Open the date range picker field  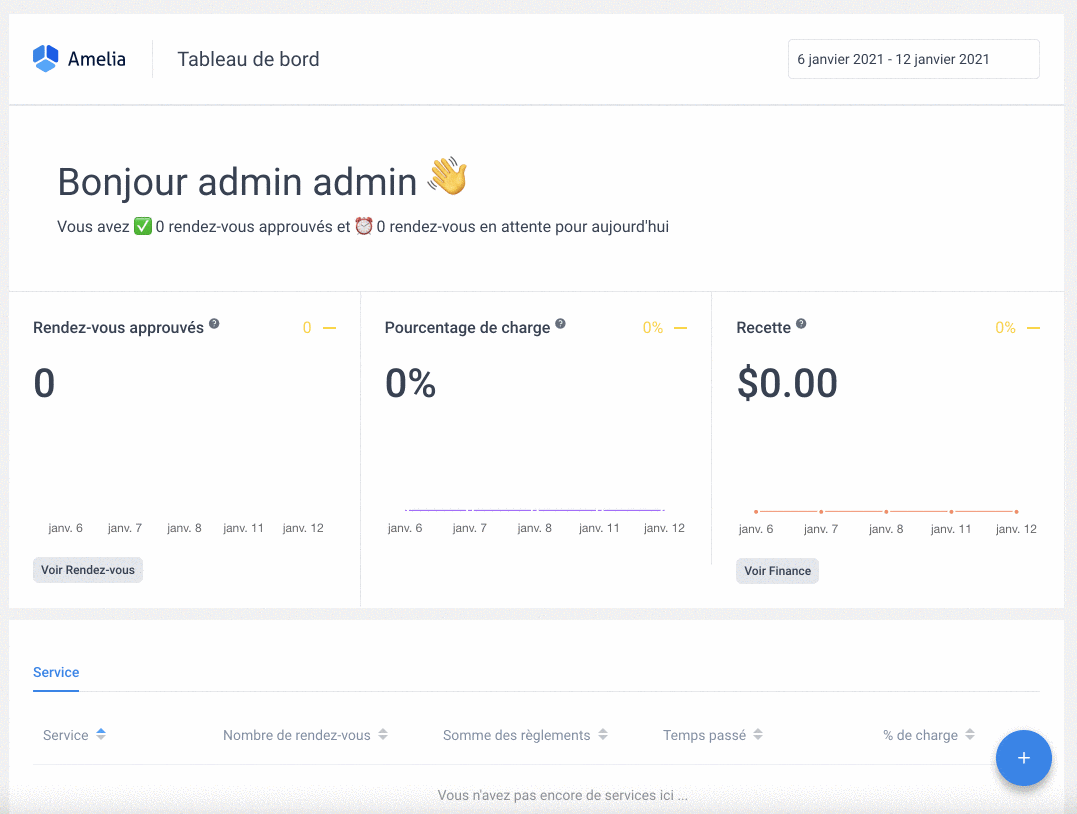coord(913,59)
